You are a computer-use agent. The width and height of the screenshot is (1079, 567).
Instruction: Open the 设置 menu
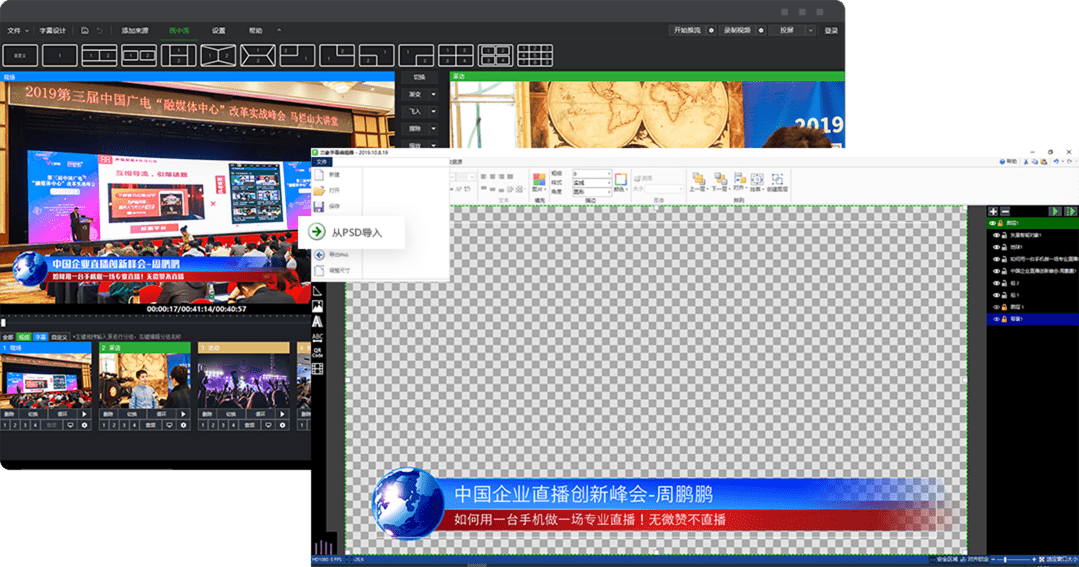[x=218, y=31]
